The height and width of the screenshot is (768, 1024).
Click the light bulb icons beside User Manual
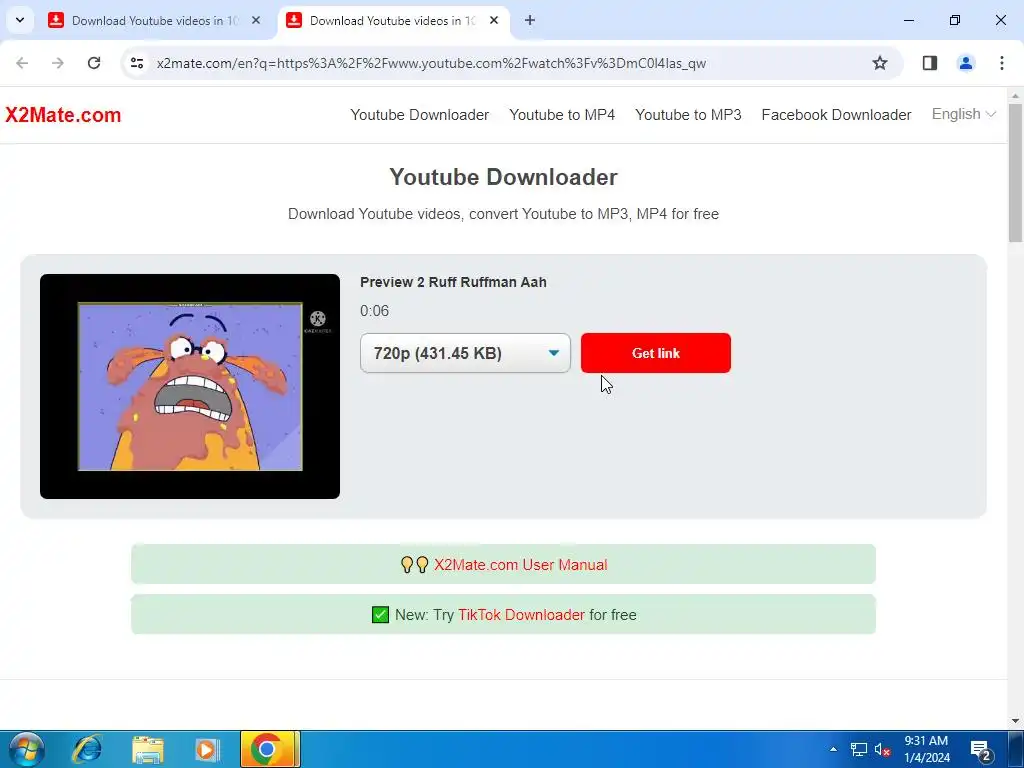[x=415, y=564]
